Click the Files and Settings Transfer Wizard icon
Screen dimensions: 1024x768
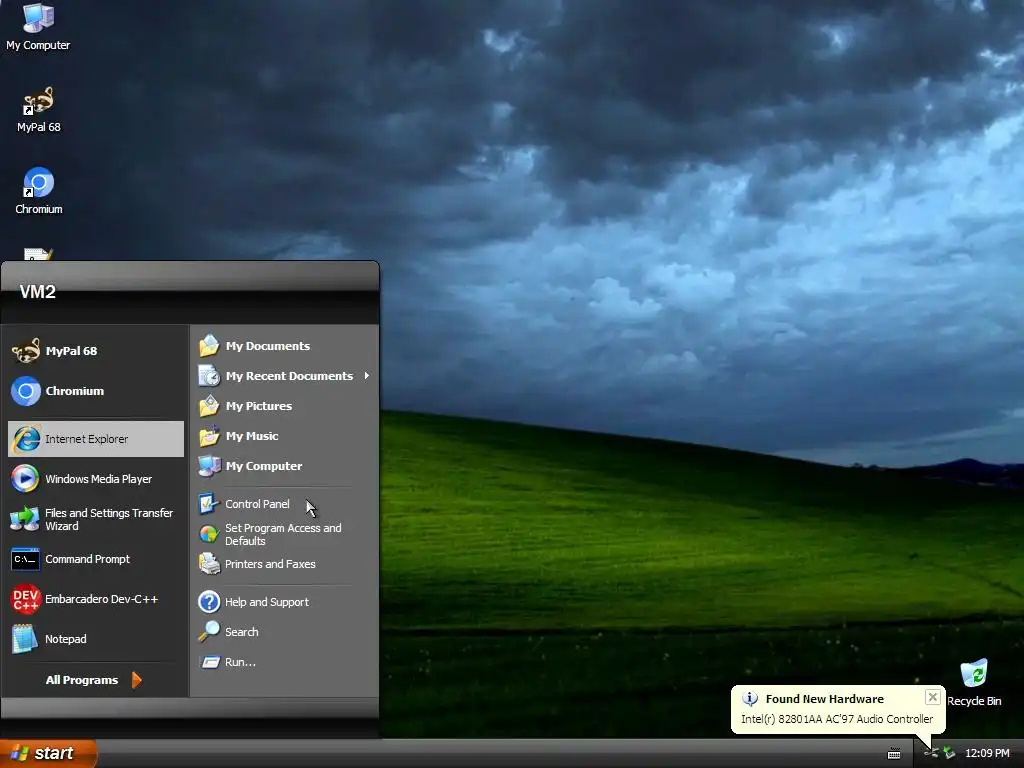click(25, 519)
